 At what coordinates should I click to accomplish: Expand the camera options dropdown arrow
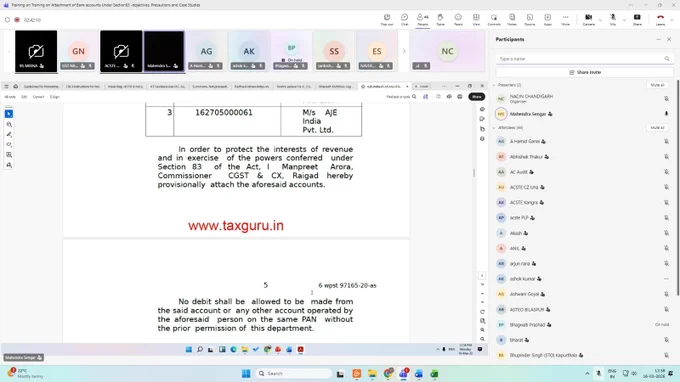coord(600,20)
